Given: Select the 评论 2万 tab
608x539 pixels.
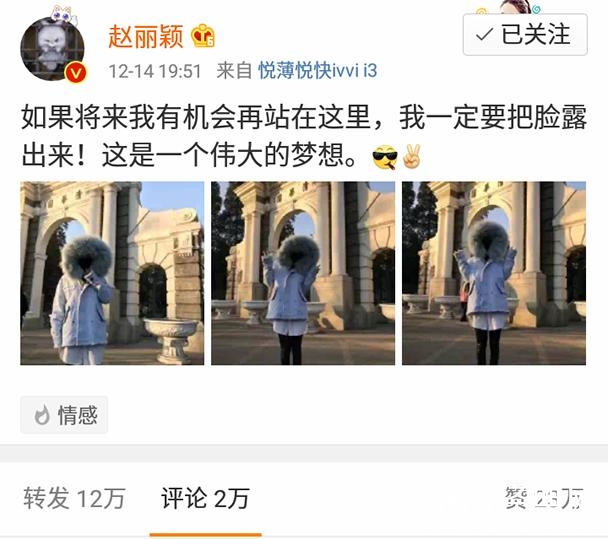Looking at the screenshot, I should pyautogui.click(x=205, y=498).
